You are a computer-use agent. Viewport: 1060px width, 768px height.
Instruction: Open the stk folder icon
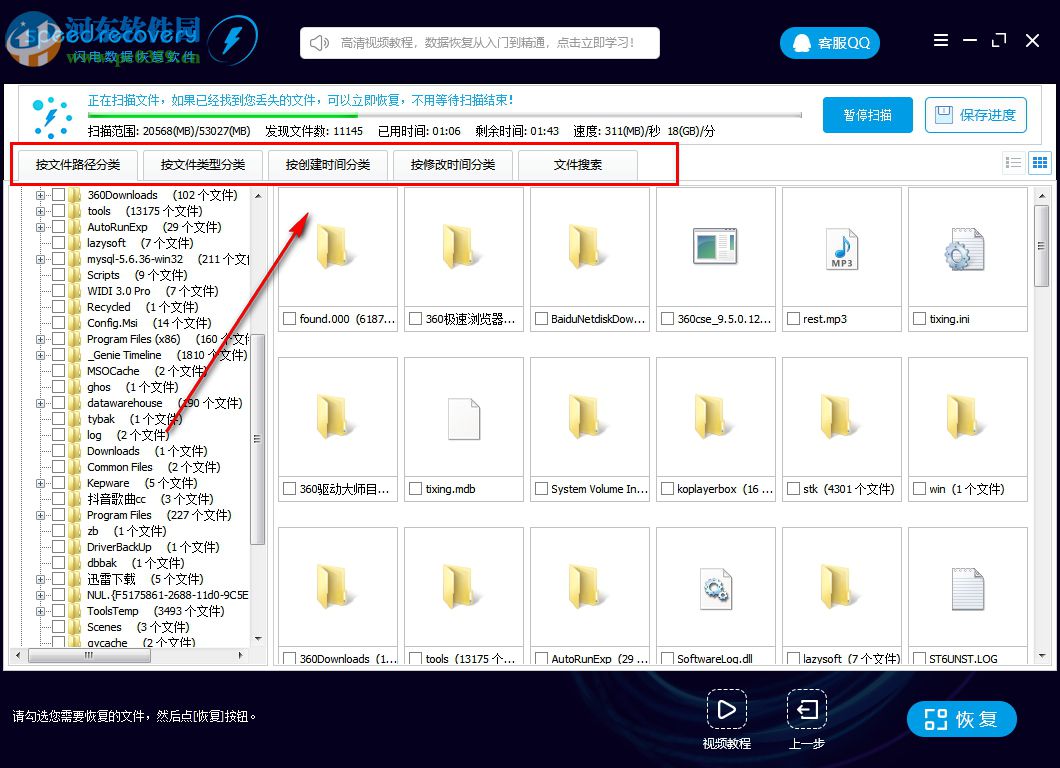tap(838, 417)
